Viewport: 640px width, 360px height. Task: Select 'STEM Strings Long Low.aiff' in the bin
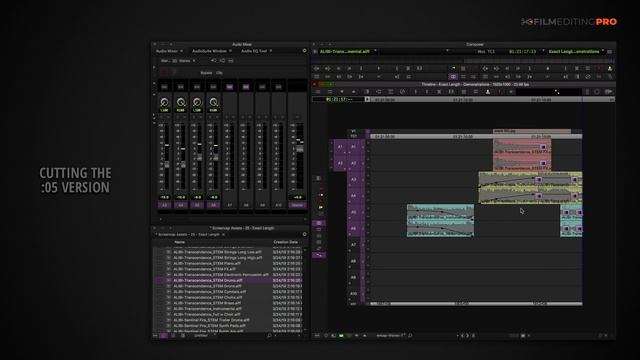pyautogui.click(x=218, y=252)
